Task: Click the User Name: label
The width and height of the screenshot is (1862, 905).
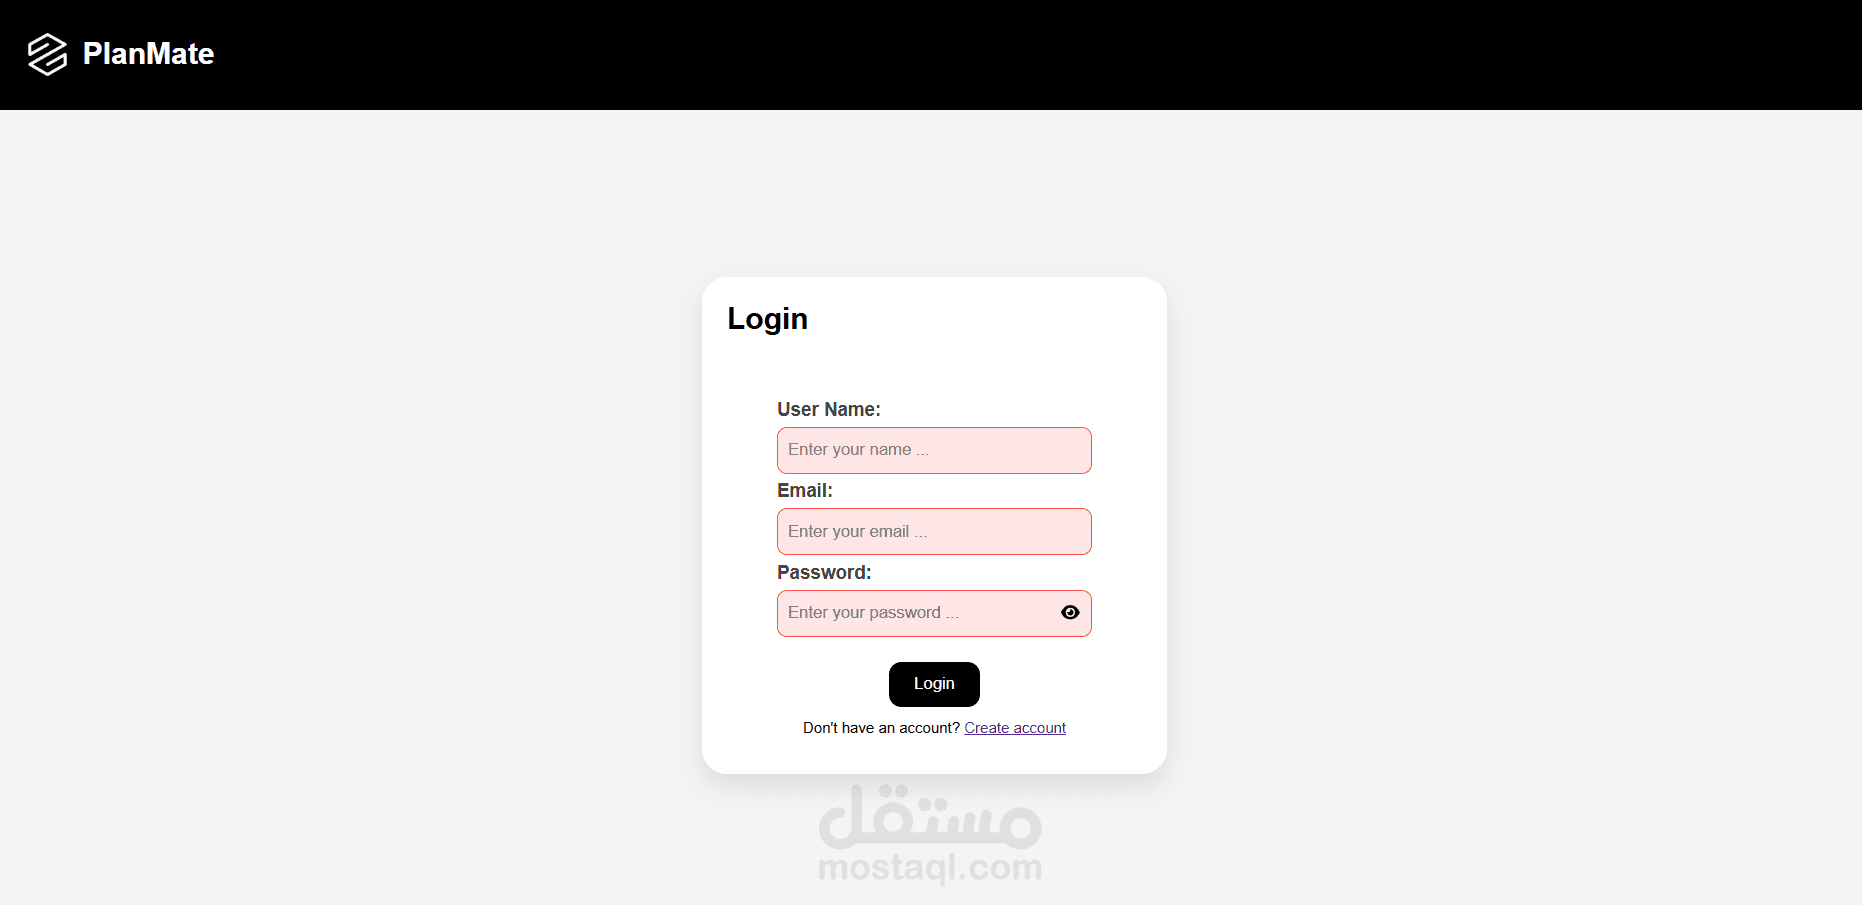Action: (829, 409)
